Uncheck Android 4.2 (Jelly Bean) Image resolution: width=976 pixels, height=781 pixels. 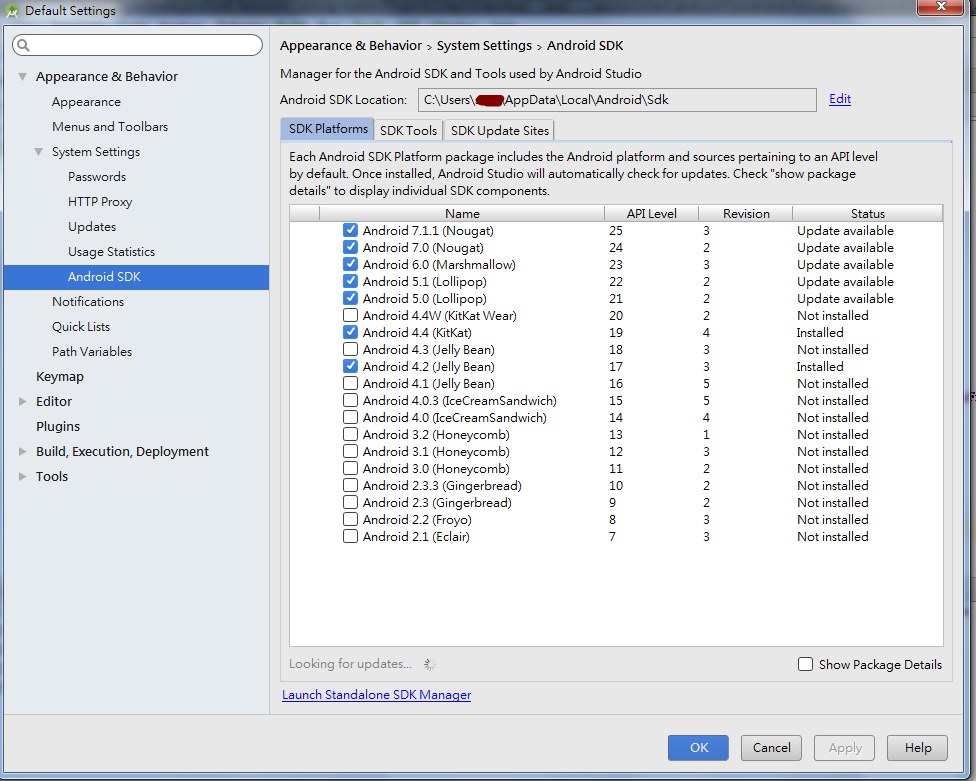(350, 367)
